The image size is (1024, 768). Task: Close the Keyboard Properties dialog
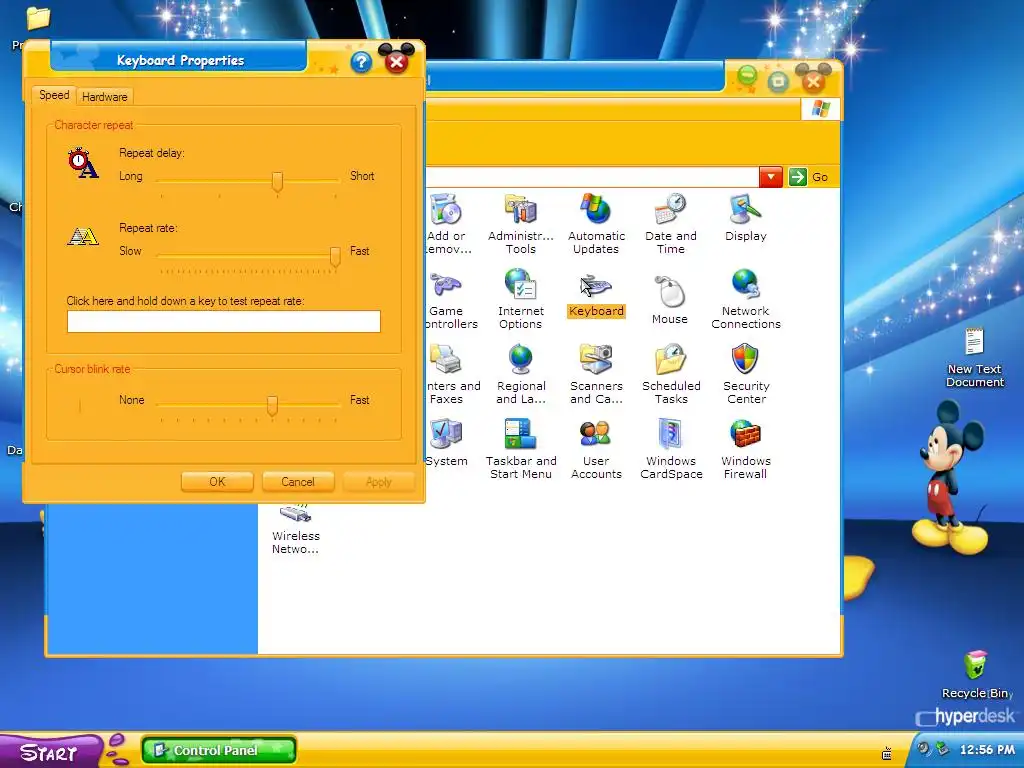pyautogui.click(x=396, y=63)
